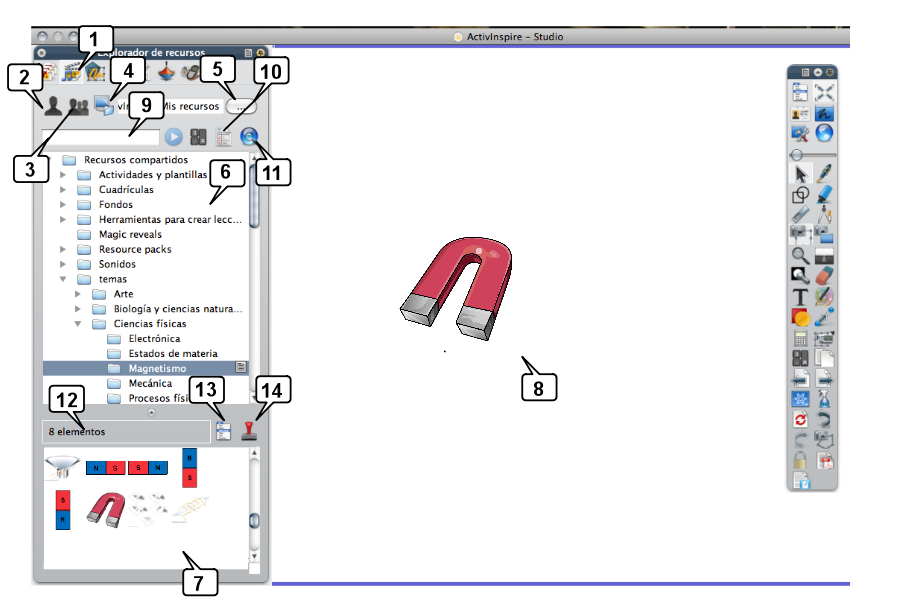
Task: Select the Magnetismo folder
Action: point(157,368)
